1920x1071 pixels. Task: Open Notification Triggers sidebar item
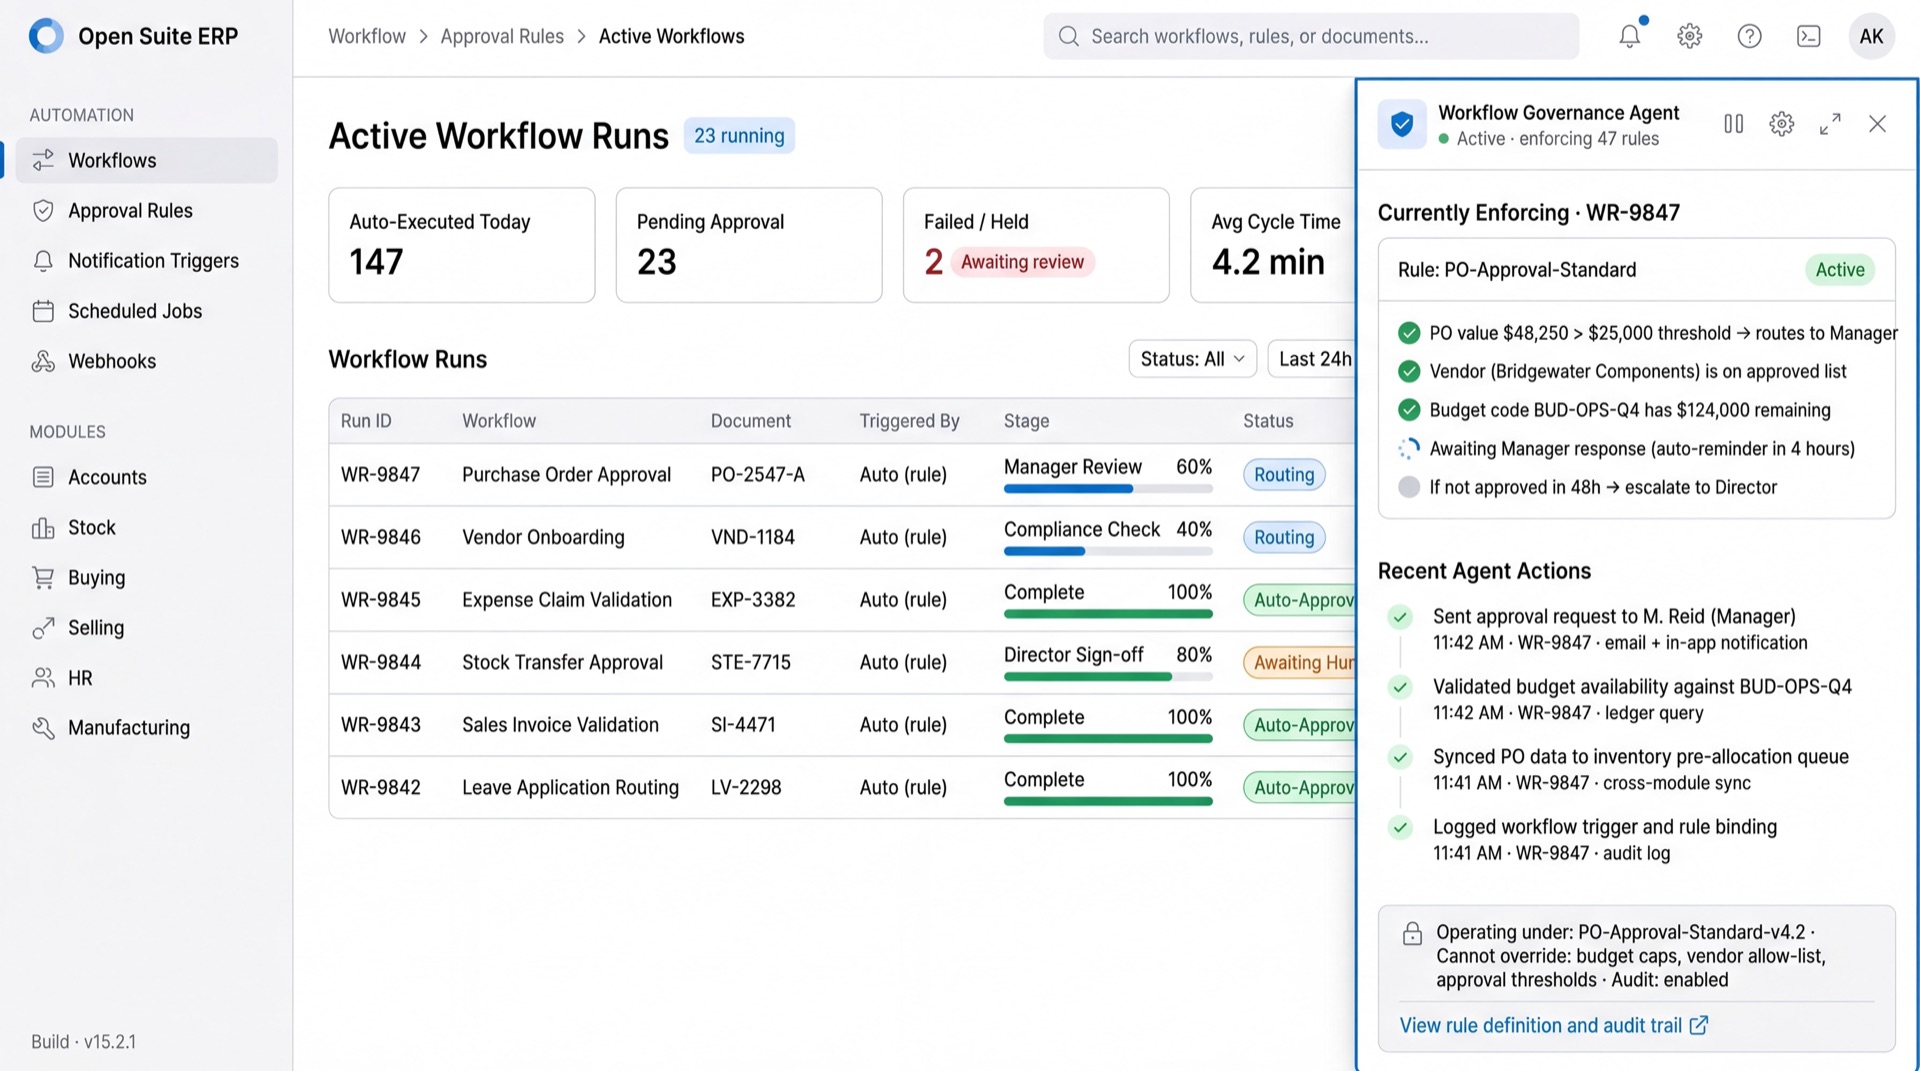pyautogui.click(x=146, y=261)
